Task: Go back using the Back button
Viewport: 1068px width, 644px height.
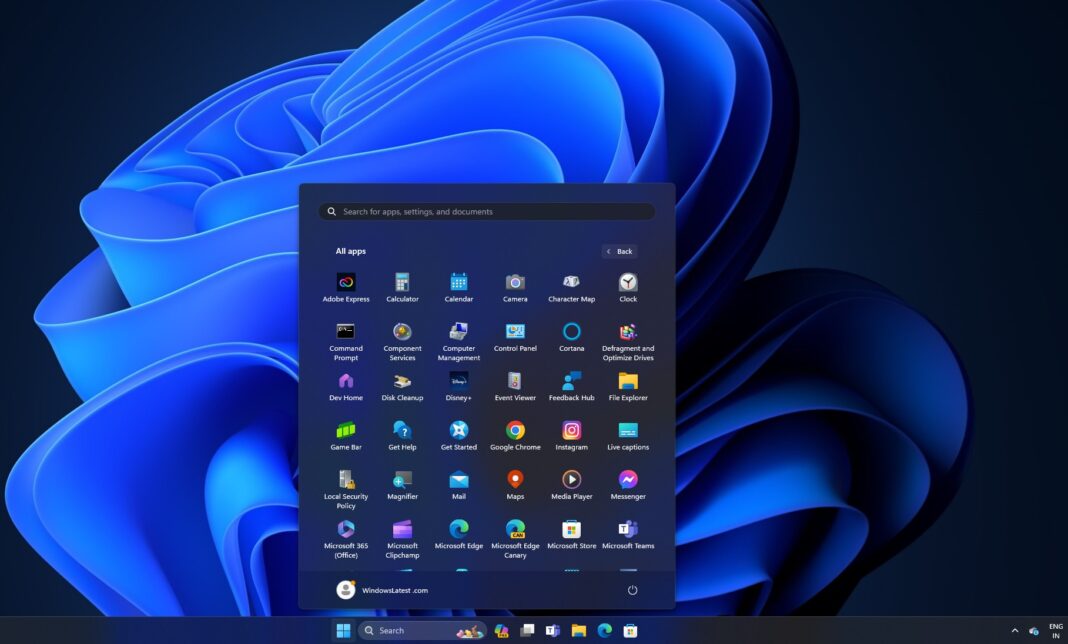Action: point(618,251)
